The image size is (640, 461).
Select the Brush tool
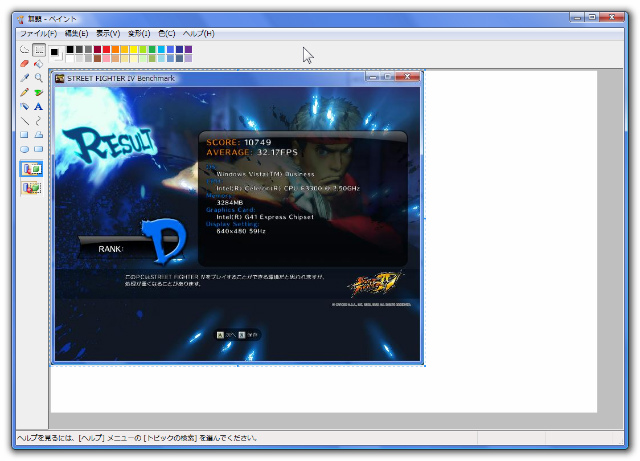pyautogui.click(x=39, y=92)
